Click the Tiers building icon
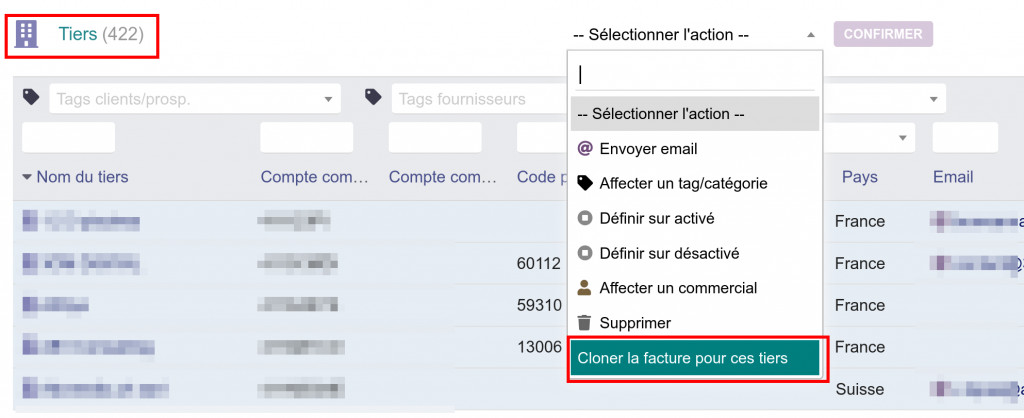Viewport: 1024px width, 418px height. (x=27, y=35)
